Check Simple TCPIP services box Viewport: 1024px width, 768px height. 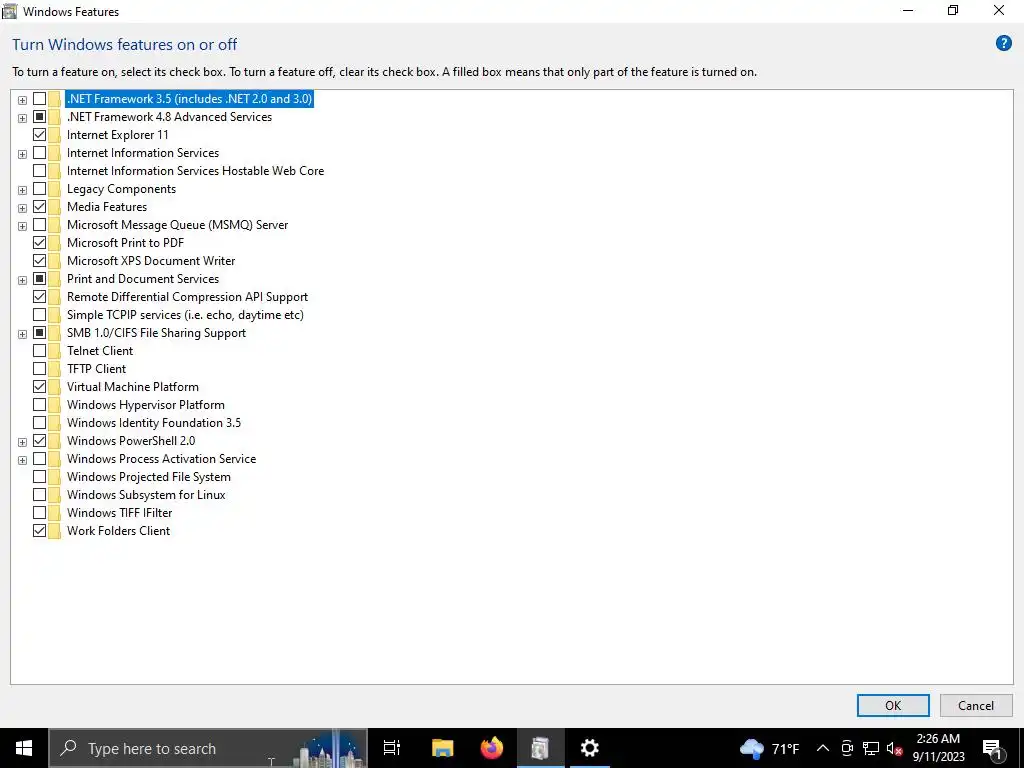coord(39,315)
